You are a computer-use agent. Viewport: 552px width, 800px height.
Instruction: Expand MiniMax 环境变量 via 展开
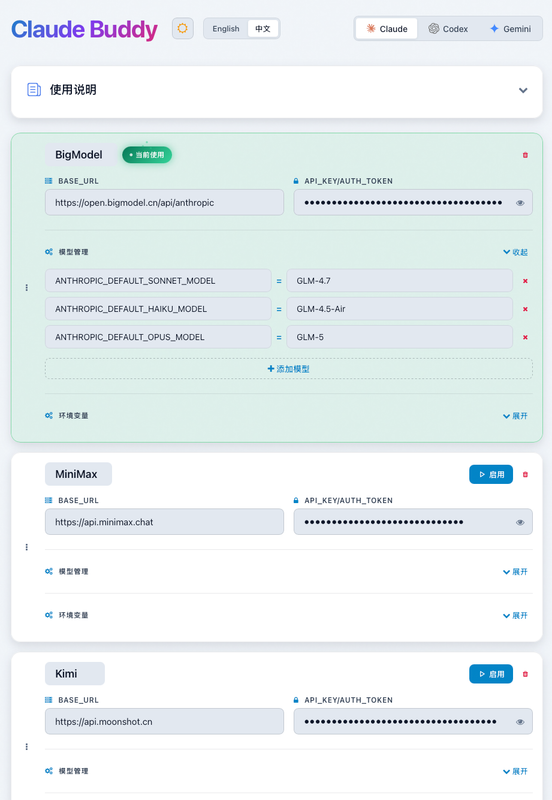click(x=515, y=616)
